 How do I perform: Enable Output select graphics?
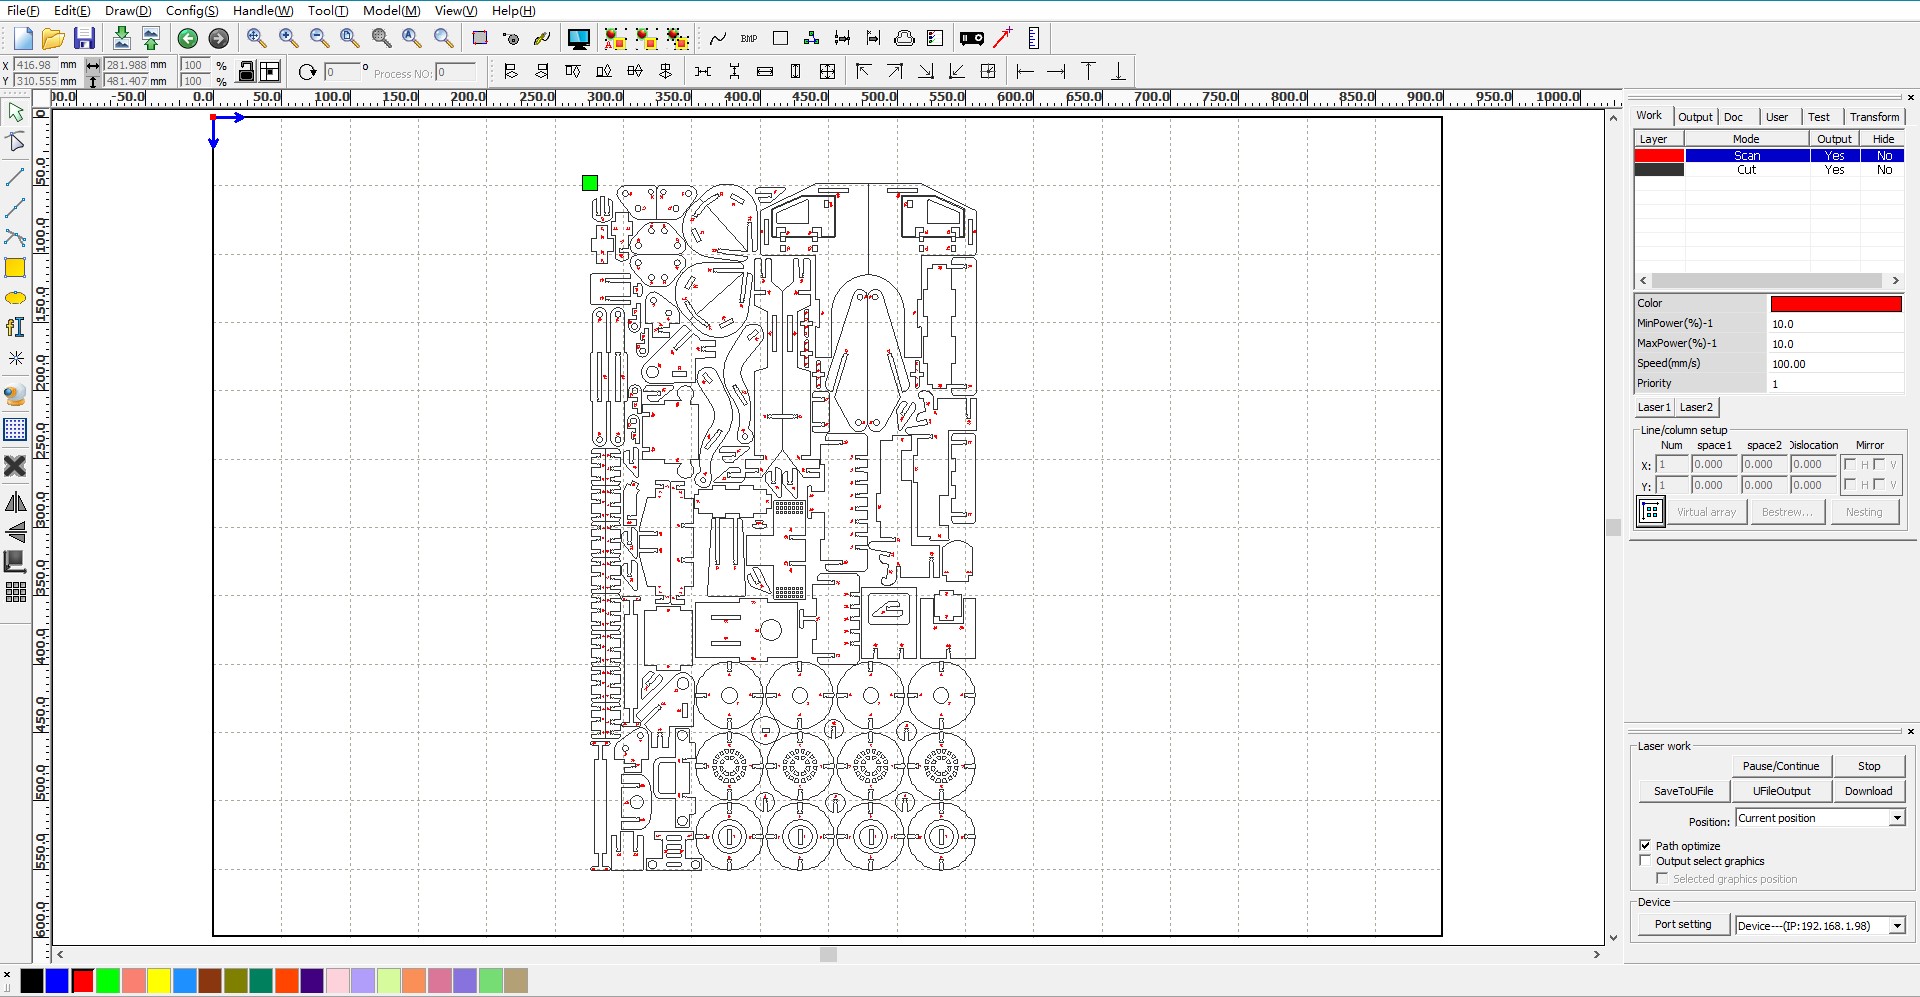point(1647,861)
